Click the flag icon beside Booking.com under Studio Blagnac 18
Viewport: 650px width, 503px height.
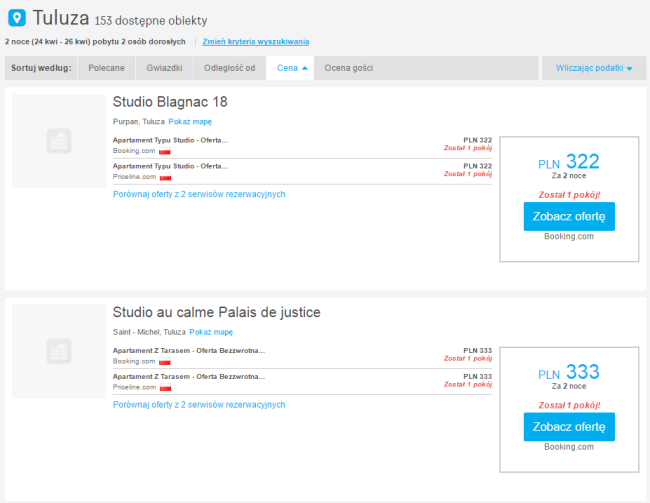[x=165, y=151]
